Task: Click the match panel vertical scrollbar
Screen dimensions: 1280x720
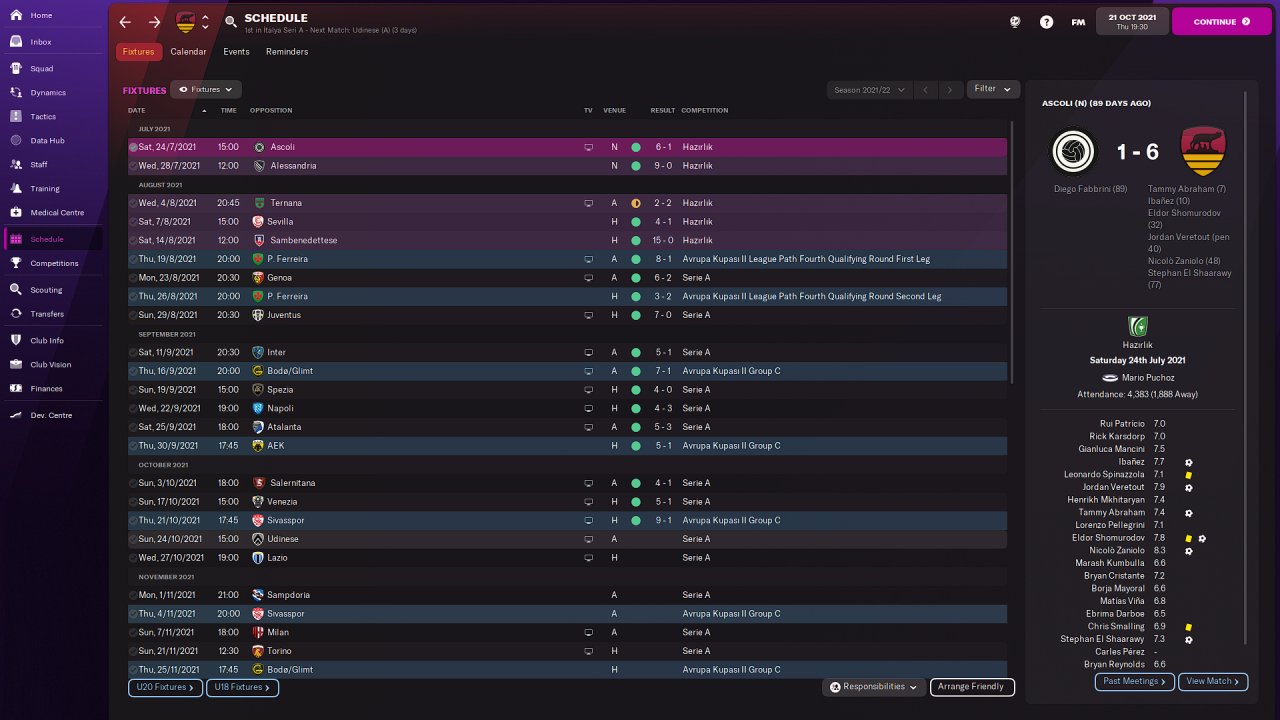Action: (1246, 370)
